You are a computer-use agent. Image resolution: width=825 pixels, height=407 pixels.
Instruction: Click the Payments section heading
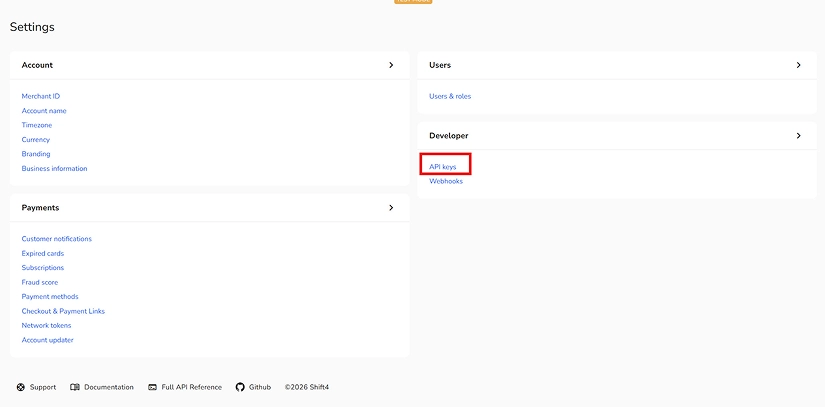pyautogui.click(x=41, y=208)
